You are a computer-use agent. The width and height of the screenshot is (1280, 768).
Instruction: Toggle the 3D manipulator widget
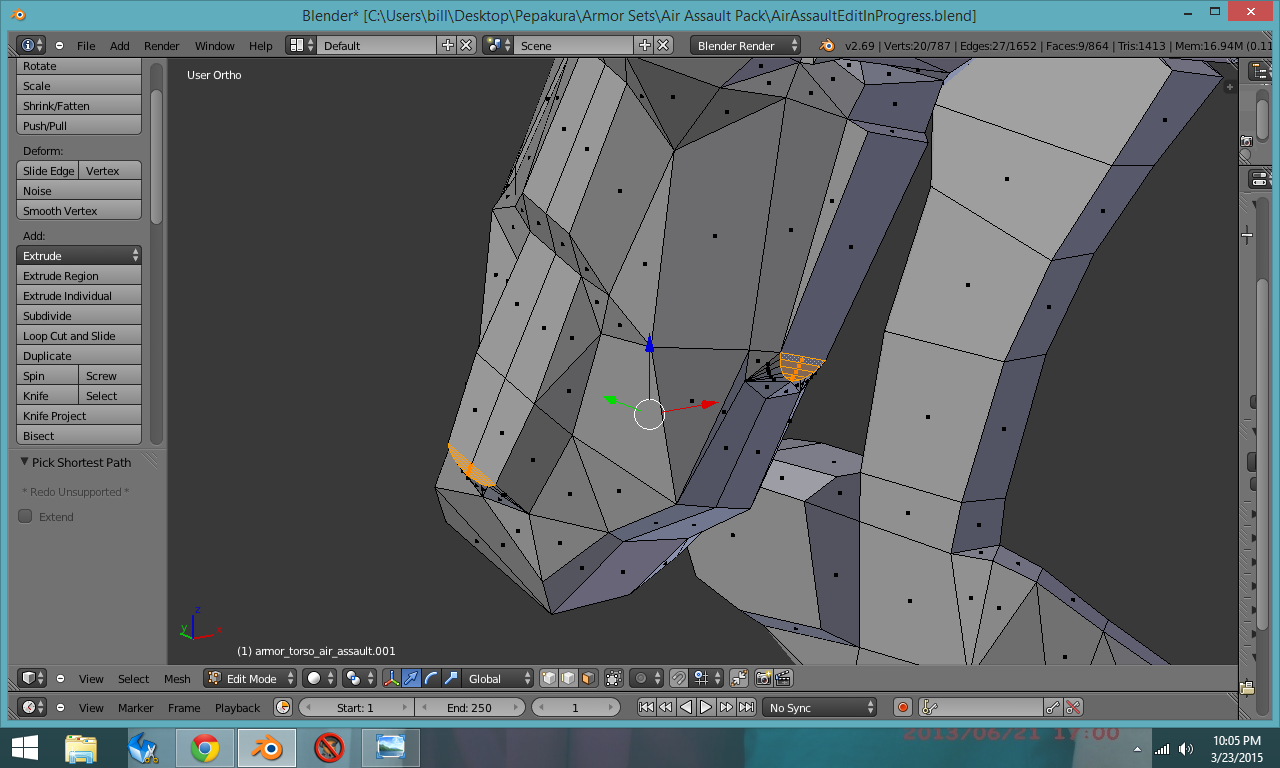(391, 678)
